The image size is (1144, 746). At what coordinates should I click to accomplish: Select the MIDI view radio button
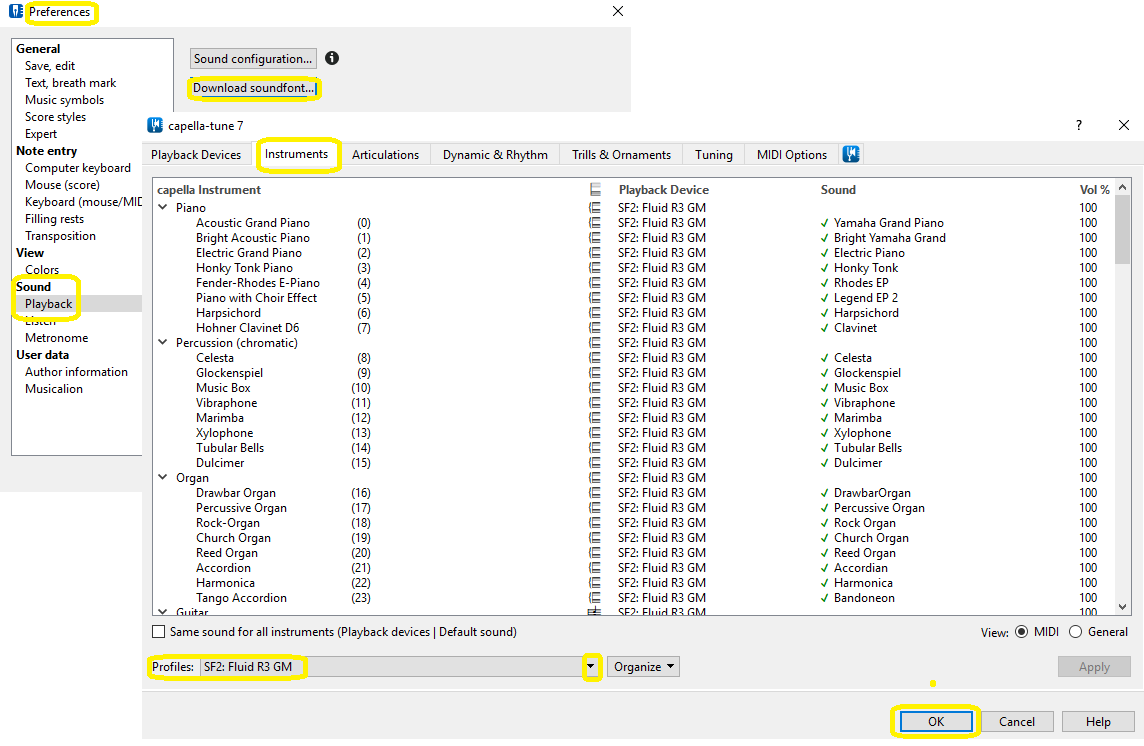click(1021, 632)
